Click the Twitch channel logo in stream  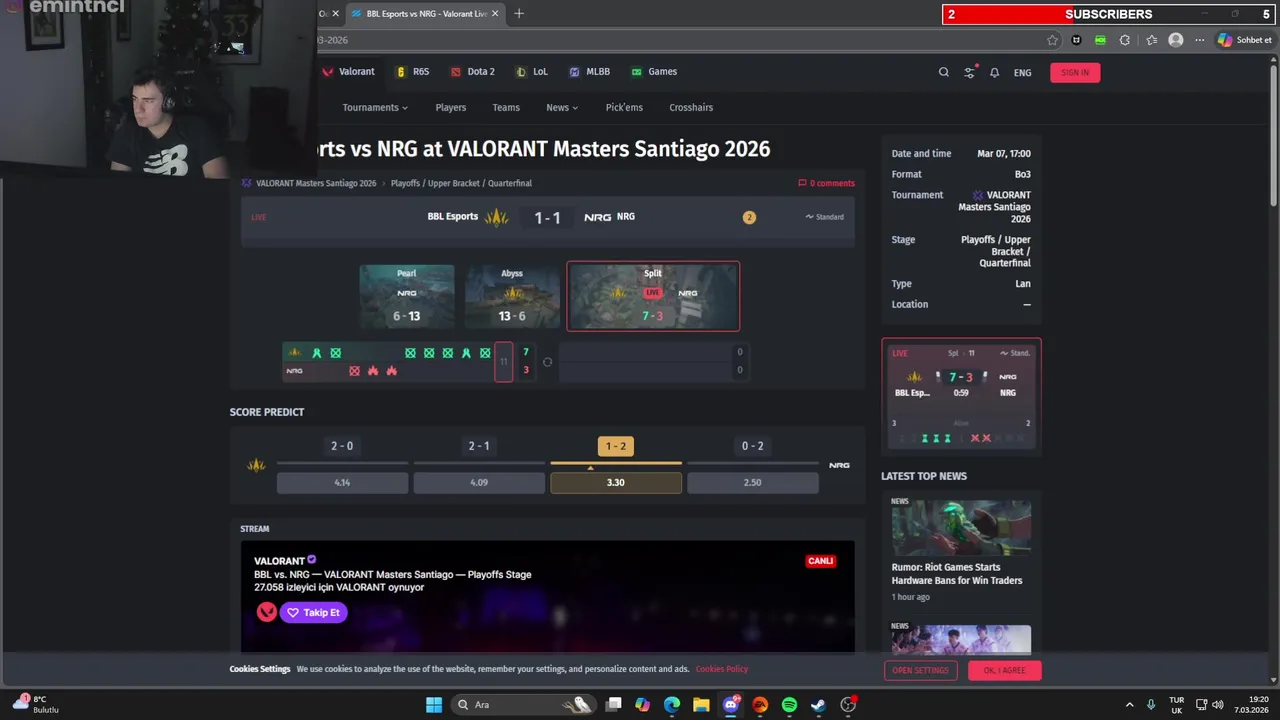tap(266, 612)
